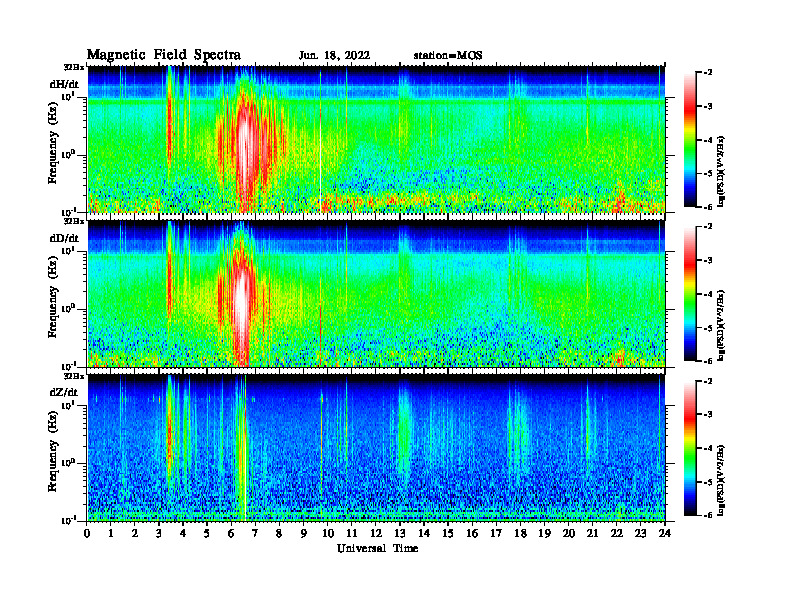This screenshot has width=792, height=612.
Task: Click the hour 15 tick label on time axis
Action: (x=448, y=534)
